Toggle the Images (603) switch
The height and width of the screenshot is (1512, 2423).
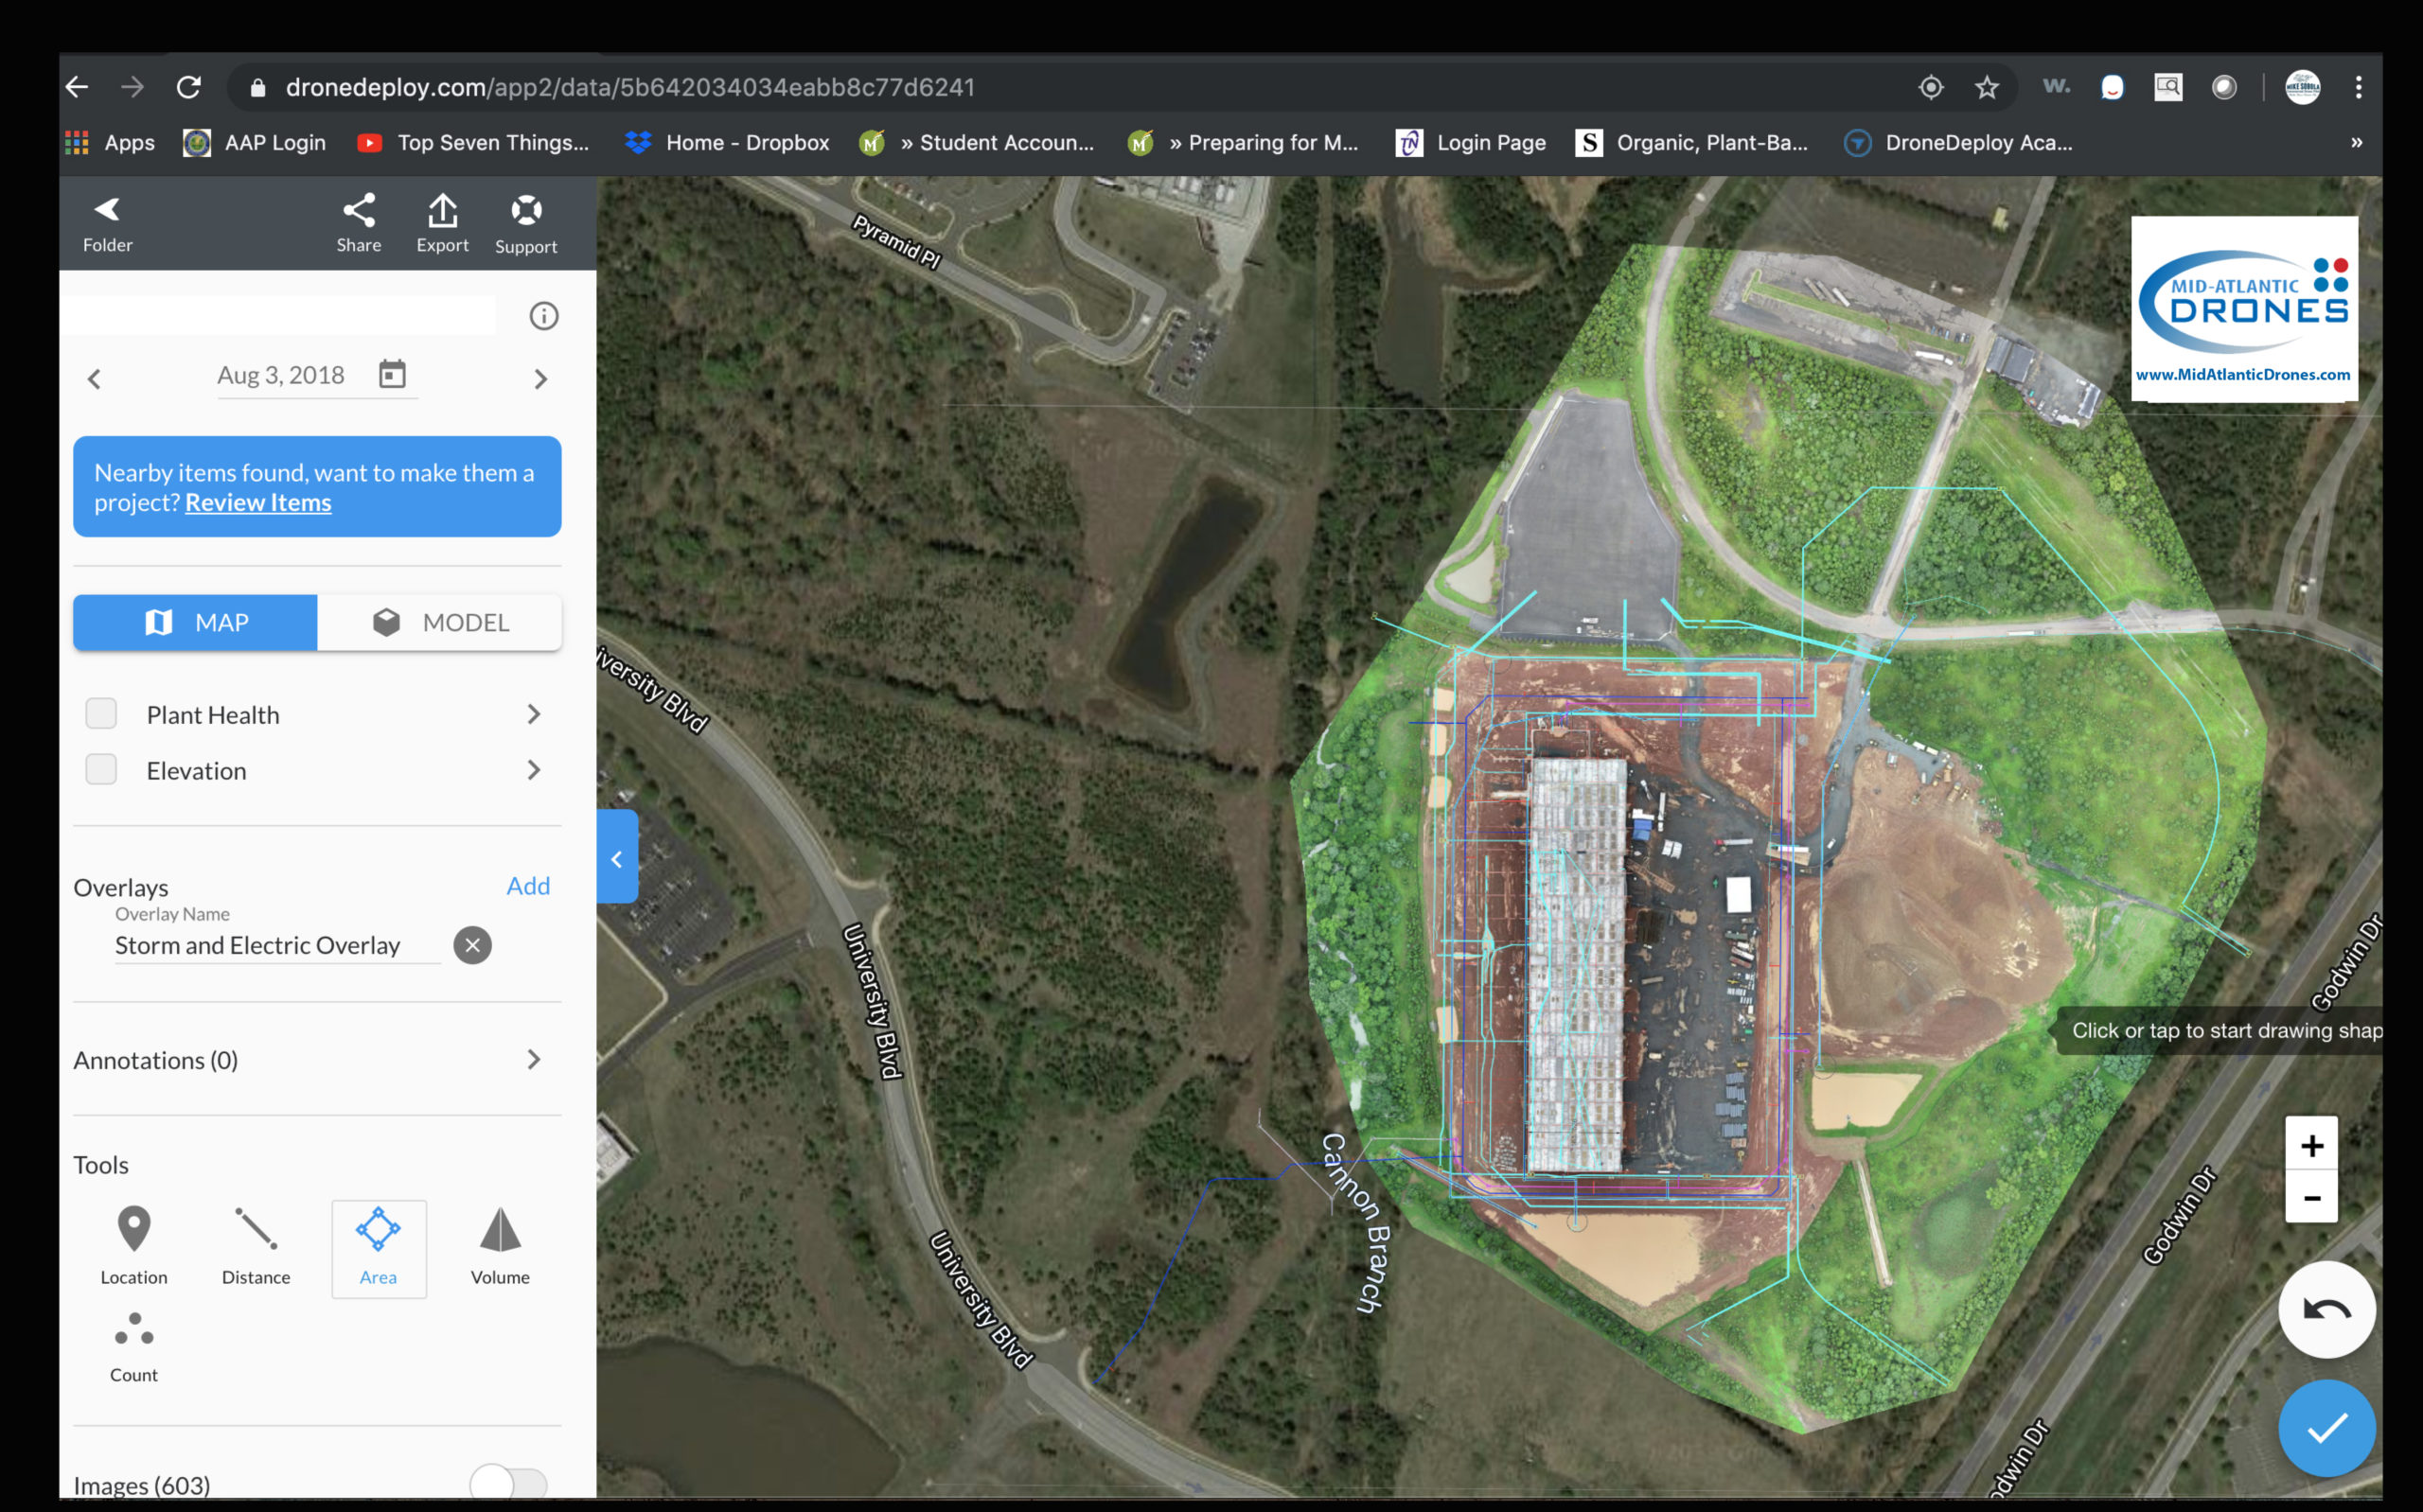pyautogui.click(x=509, y=1483)
